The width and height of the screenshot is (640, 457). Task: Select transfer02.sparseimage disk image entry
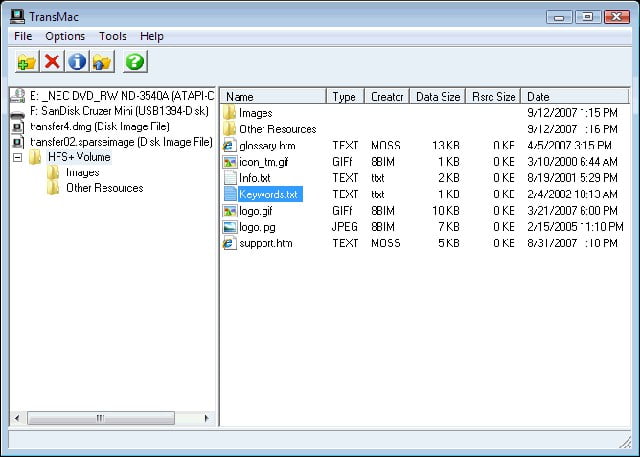(121, 142)
